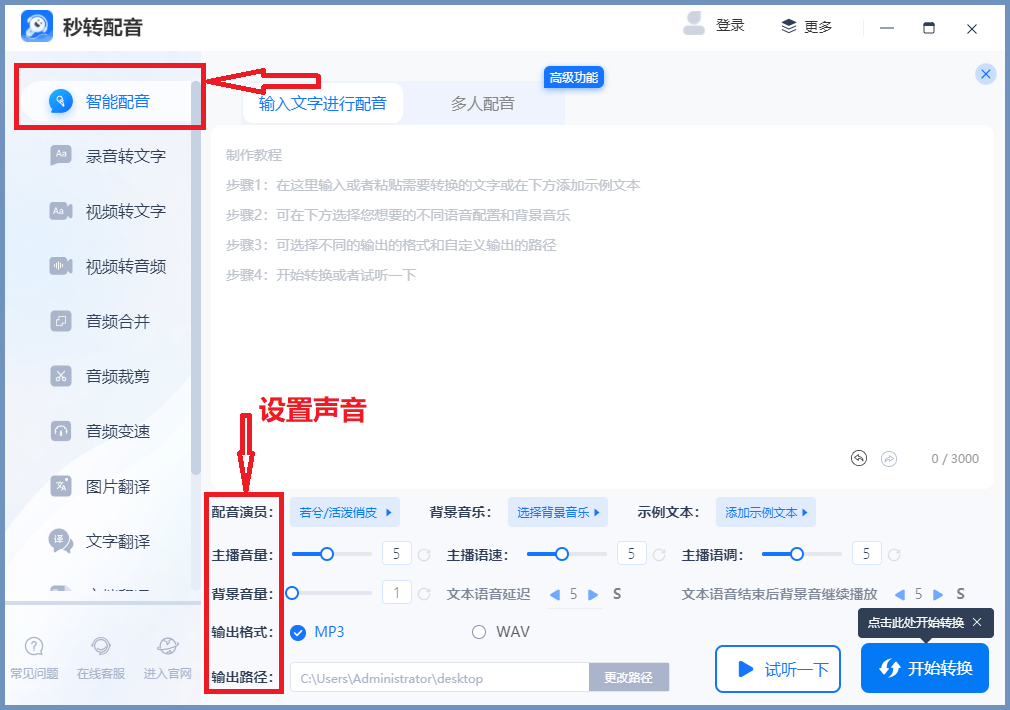Click the 图片翻译 sidebar icon
Viewport: 1010px width, 710px height.
61,486
